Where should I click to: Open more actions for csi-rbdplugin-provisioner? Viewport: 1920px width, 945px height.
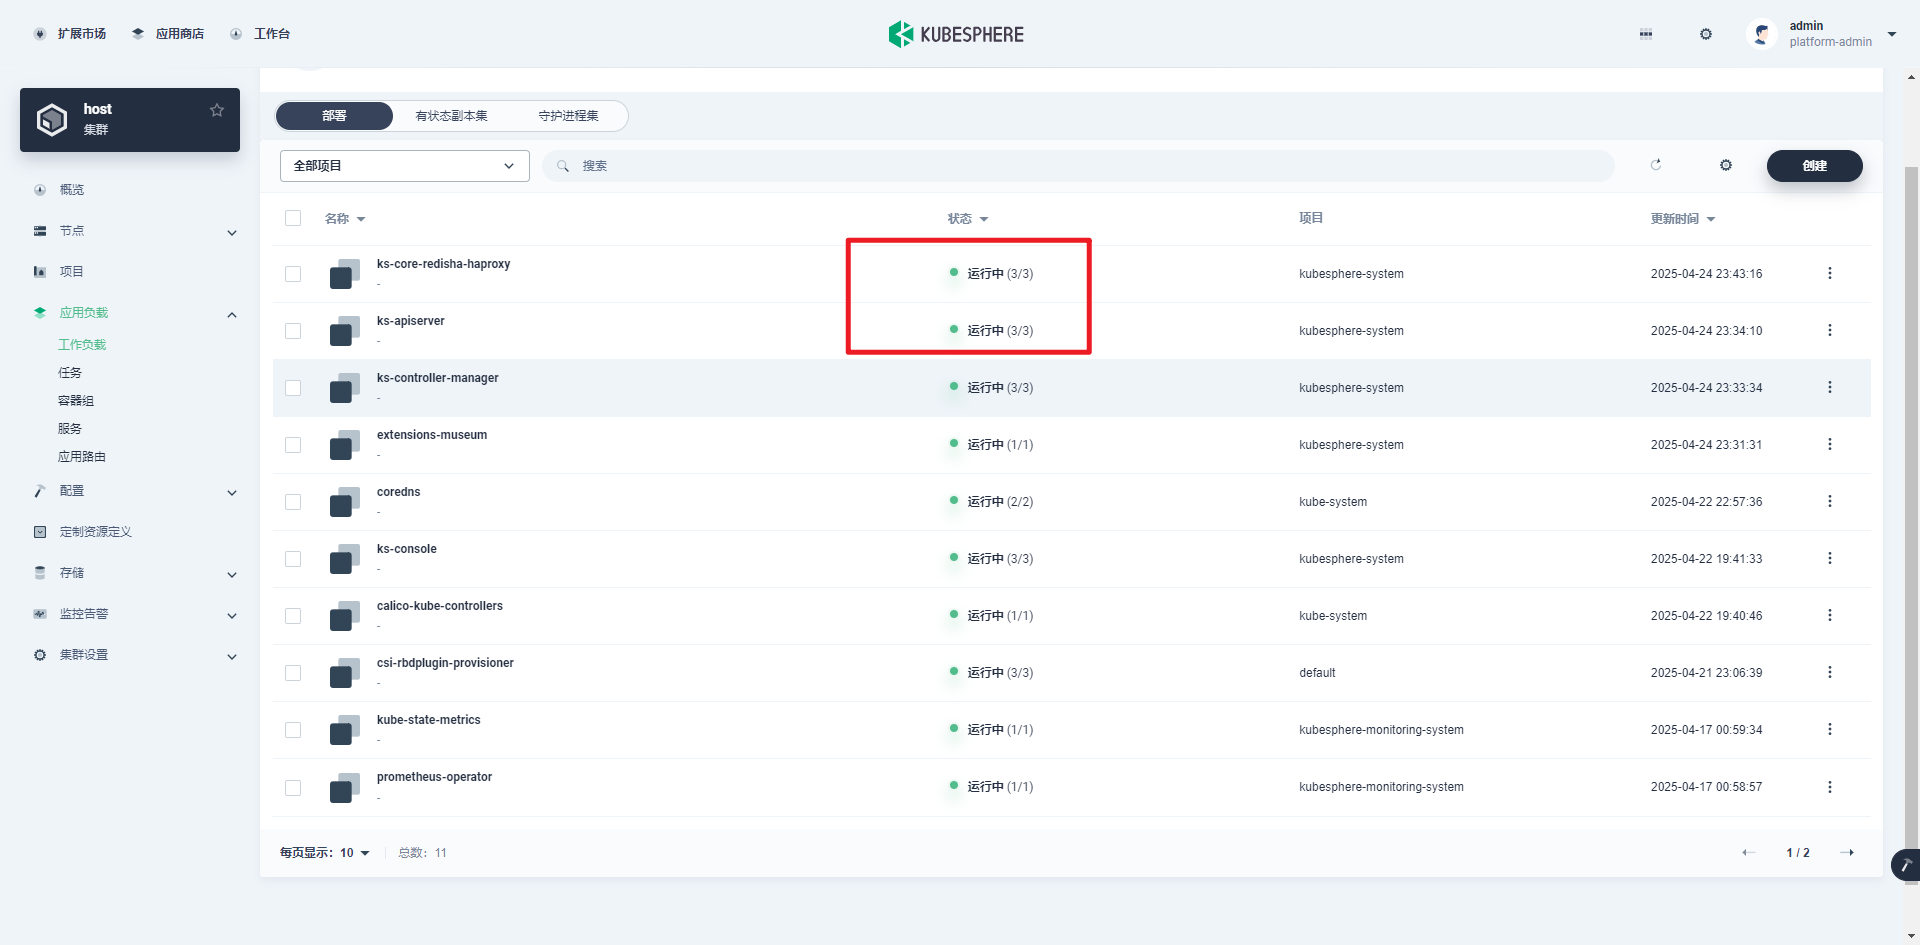[1830, 672]
